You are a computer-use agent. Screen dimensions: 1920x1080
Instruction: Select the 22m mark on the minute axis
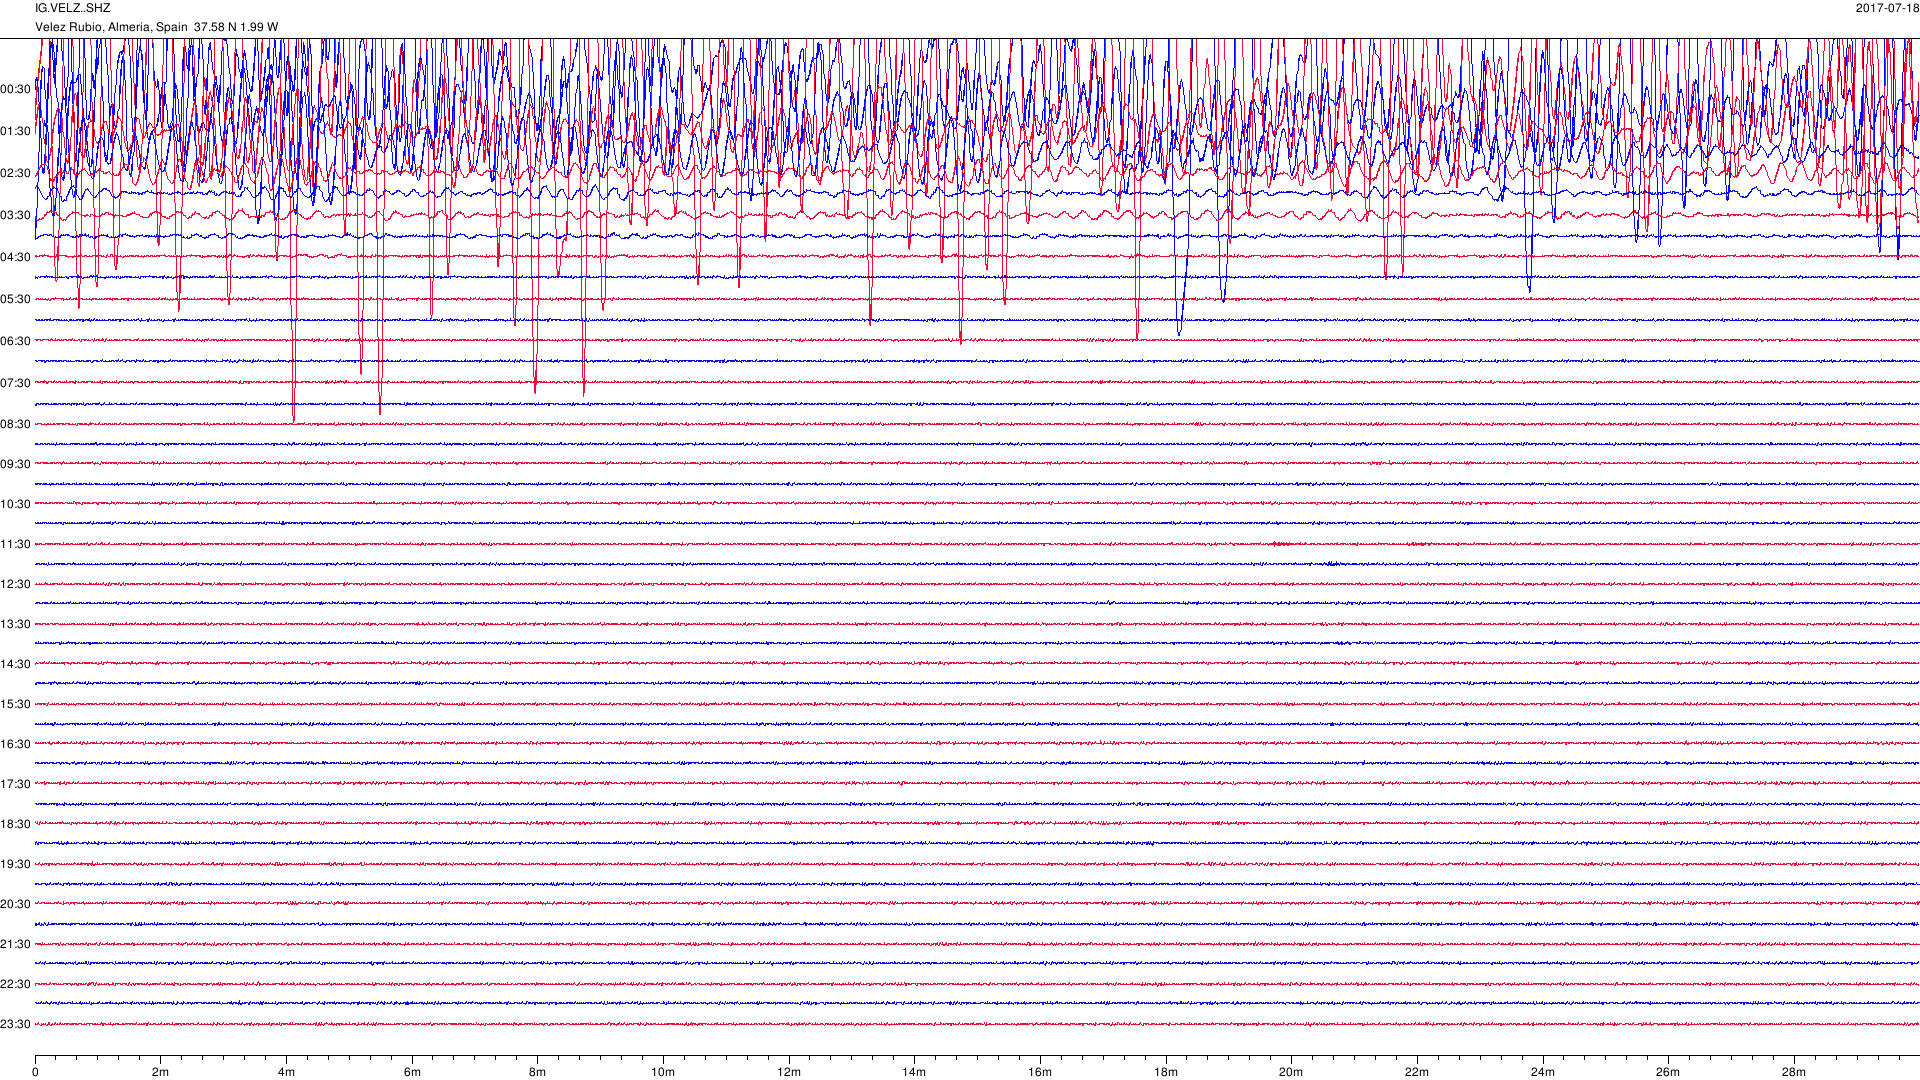pyautogui.click(x=1417, y=1072)
